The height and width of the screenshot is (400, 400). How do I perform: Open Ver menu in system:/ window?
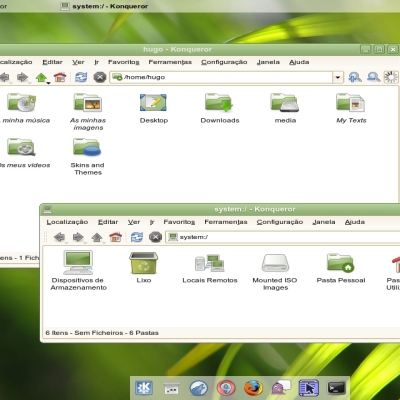click(134, 222)
